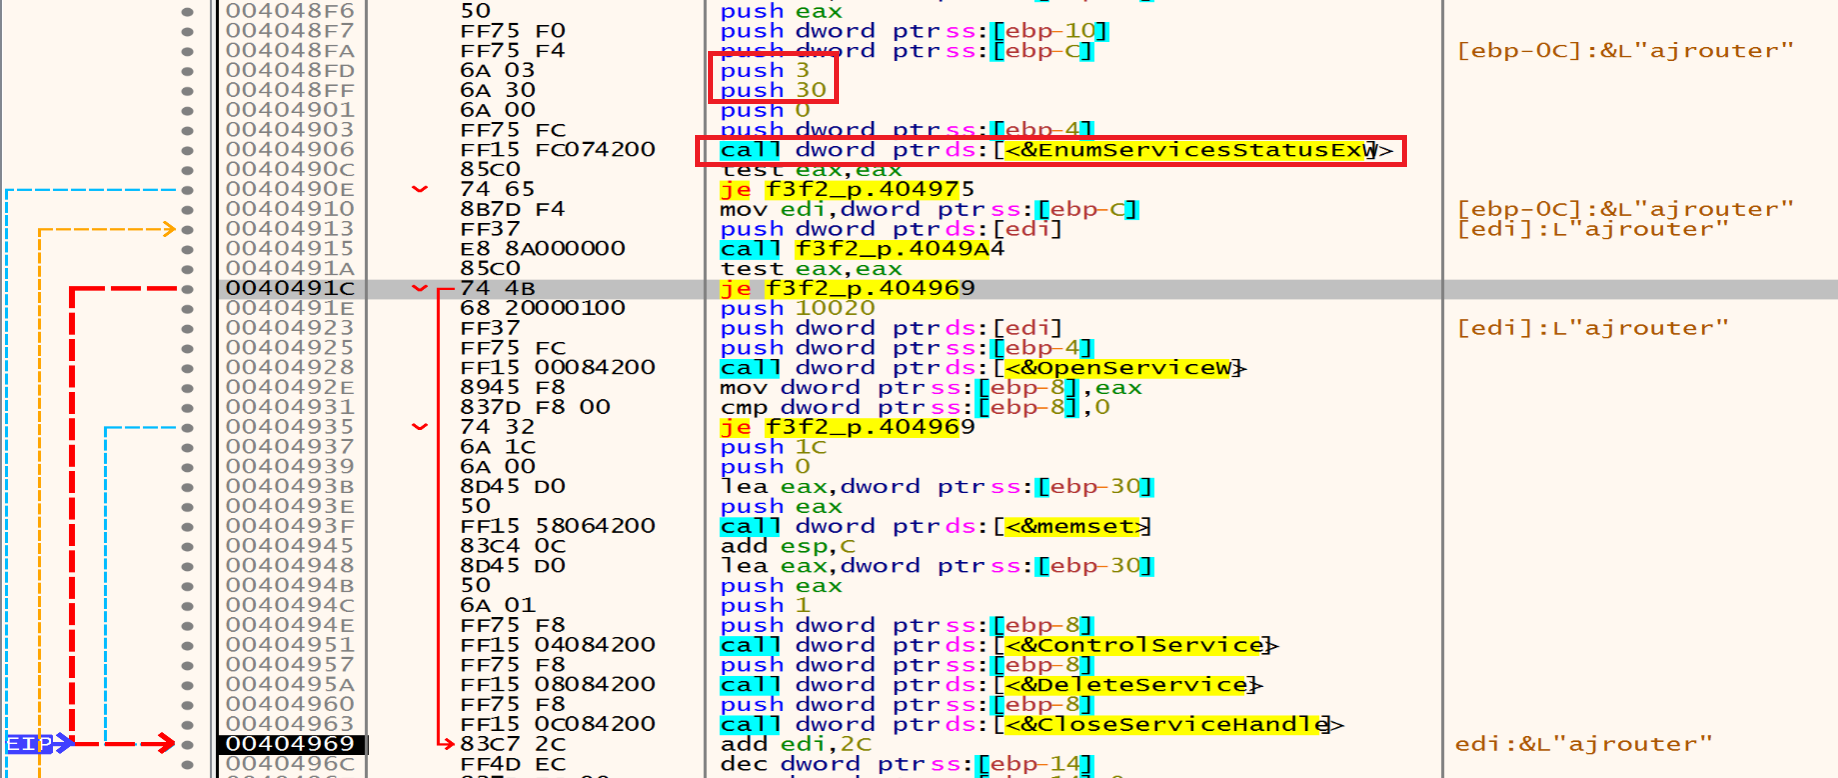
Task: Toggle breakpoint dot at address 0040495A
Action: click(x=187, y=685)
